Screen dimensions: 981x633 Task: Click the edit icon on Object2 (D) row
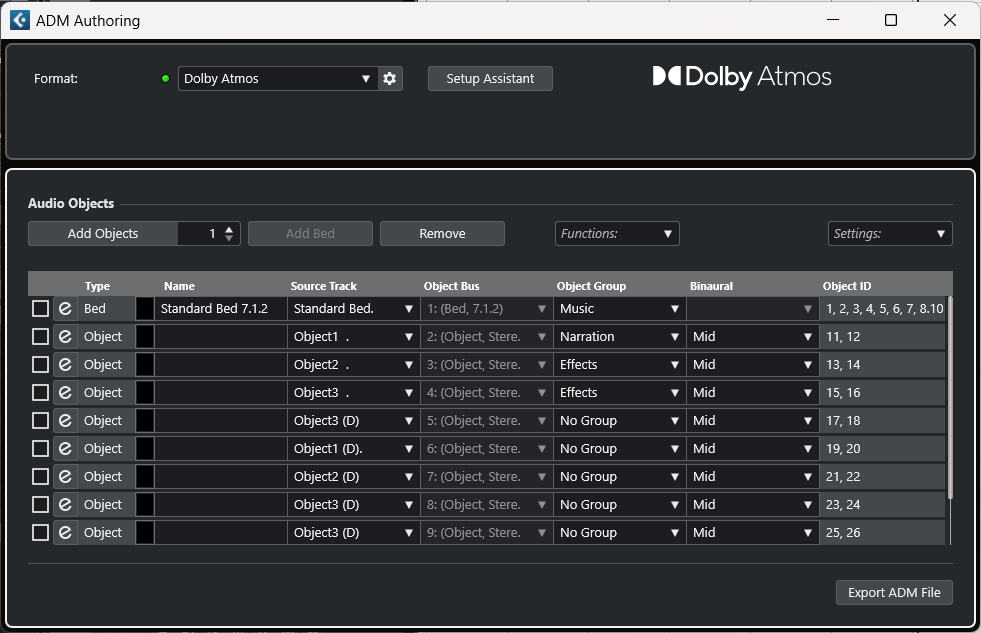pos(65,477)
